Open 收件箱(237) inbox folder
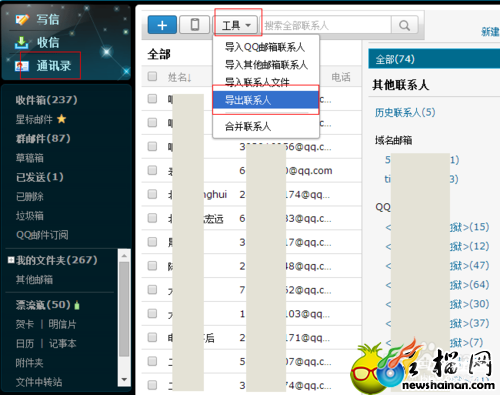 coord(46,100)
